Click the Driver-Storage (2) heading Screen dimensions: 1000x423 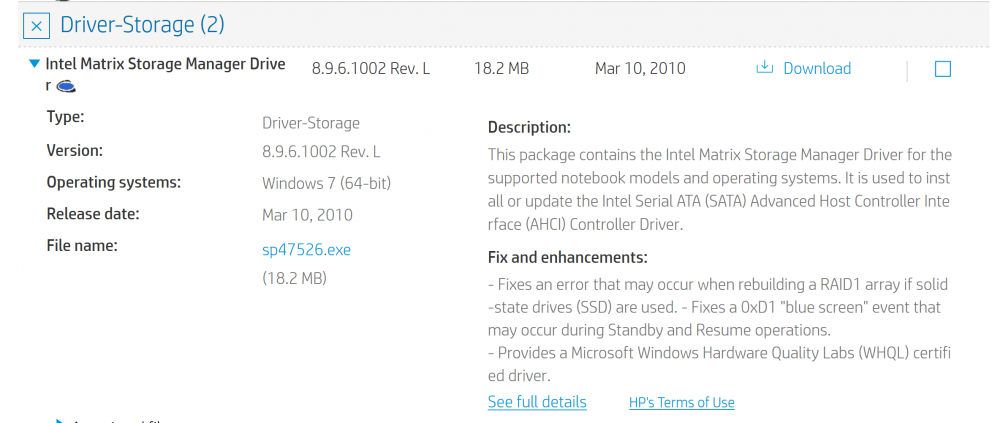click(142, 25)
